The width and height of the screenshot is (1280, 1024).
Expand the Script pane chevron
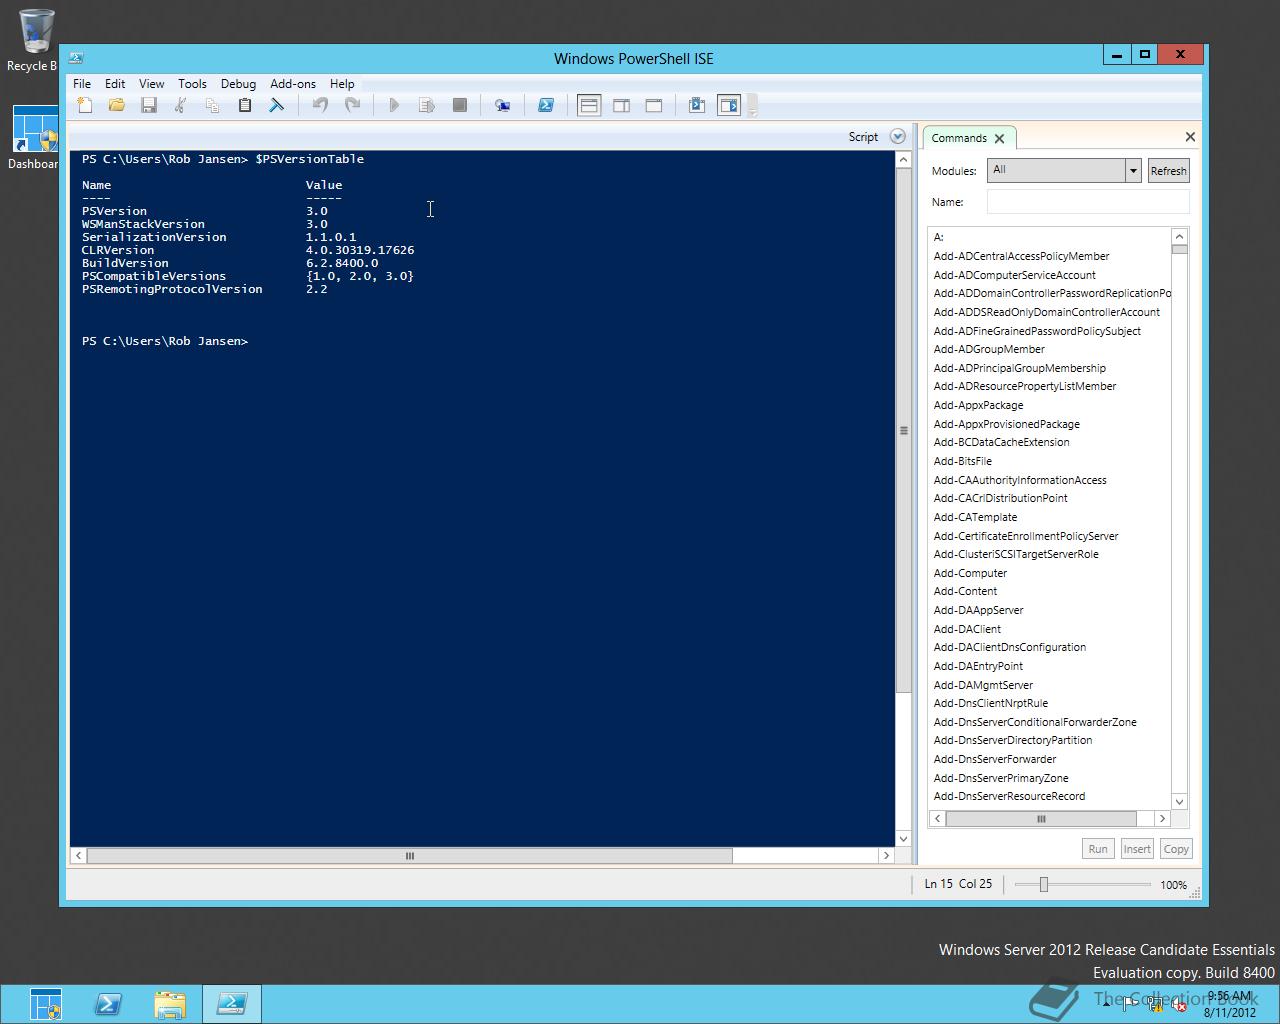[897, 137]
